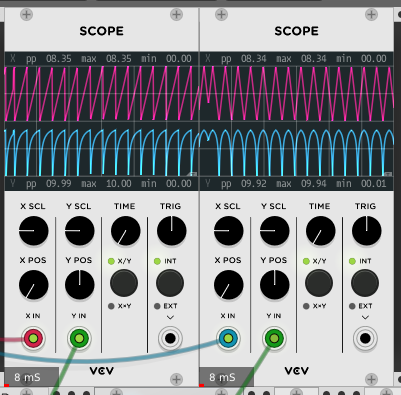
Task: Click the VCV logo on left Scope
Action: 102,371
